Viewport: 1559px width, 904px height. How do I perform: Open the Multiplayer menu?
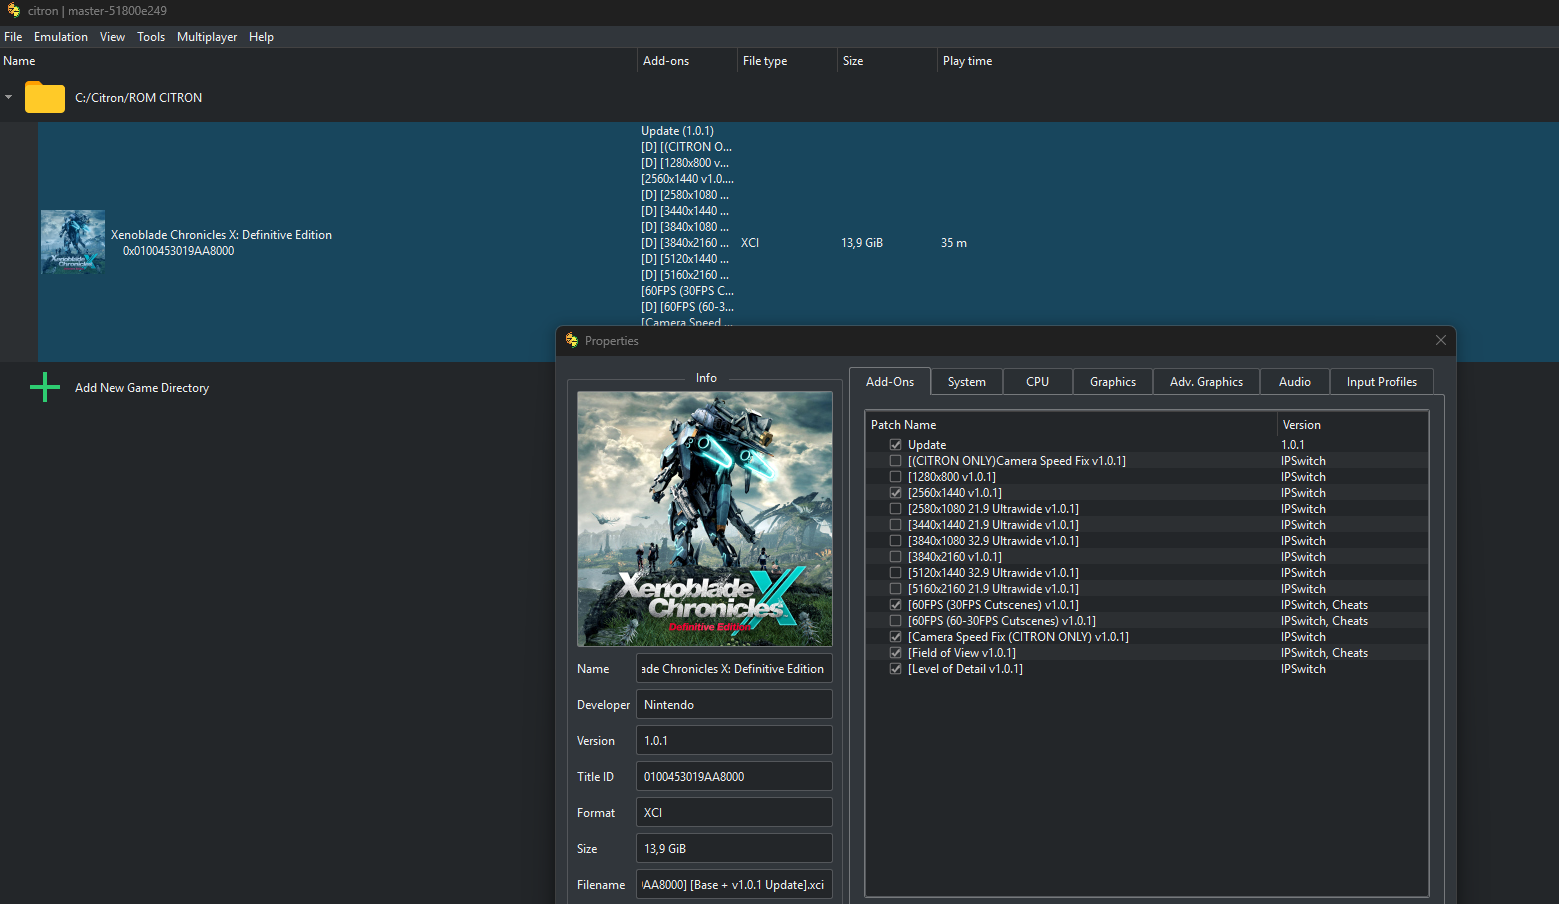pos(207,37)
